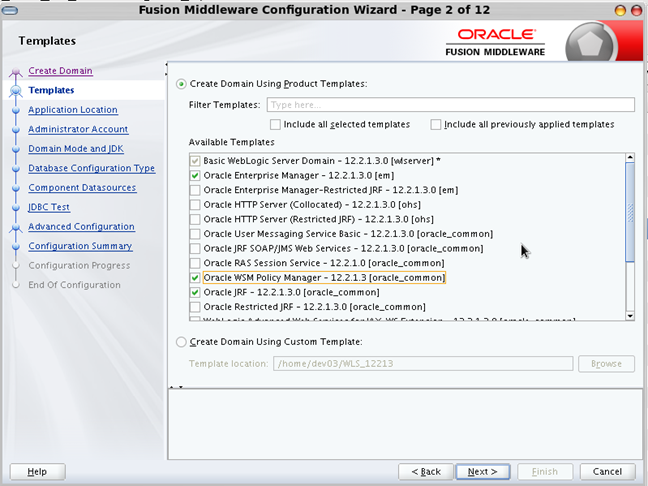Go to Advanced Configuration step
Screen dimensions: 648x486
81,226
